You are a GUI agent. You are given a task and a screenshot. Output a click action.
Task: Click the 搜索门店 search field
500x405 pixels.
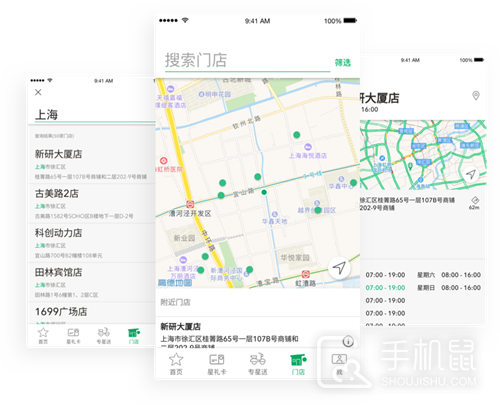tap(247, 61)
